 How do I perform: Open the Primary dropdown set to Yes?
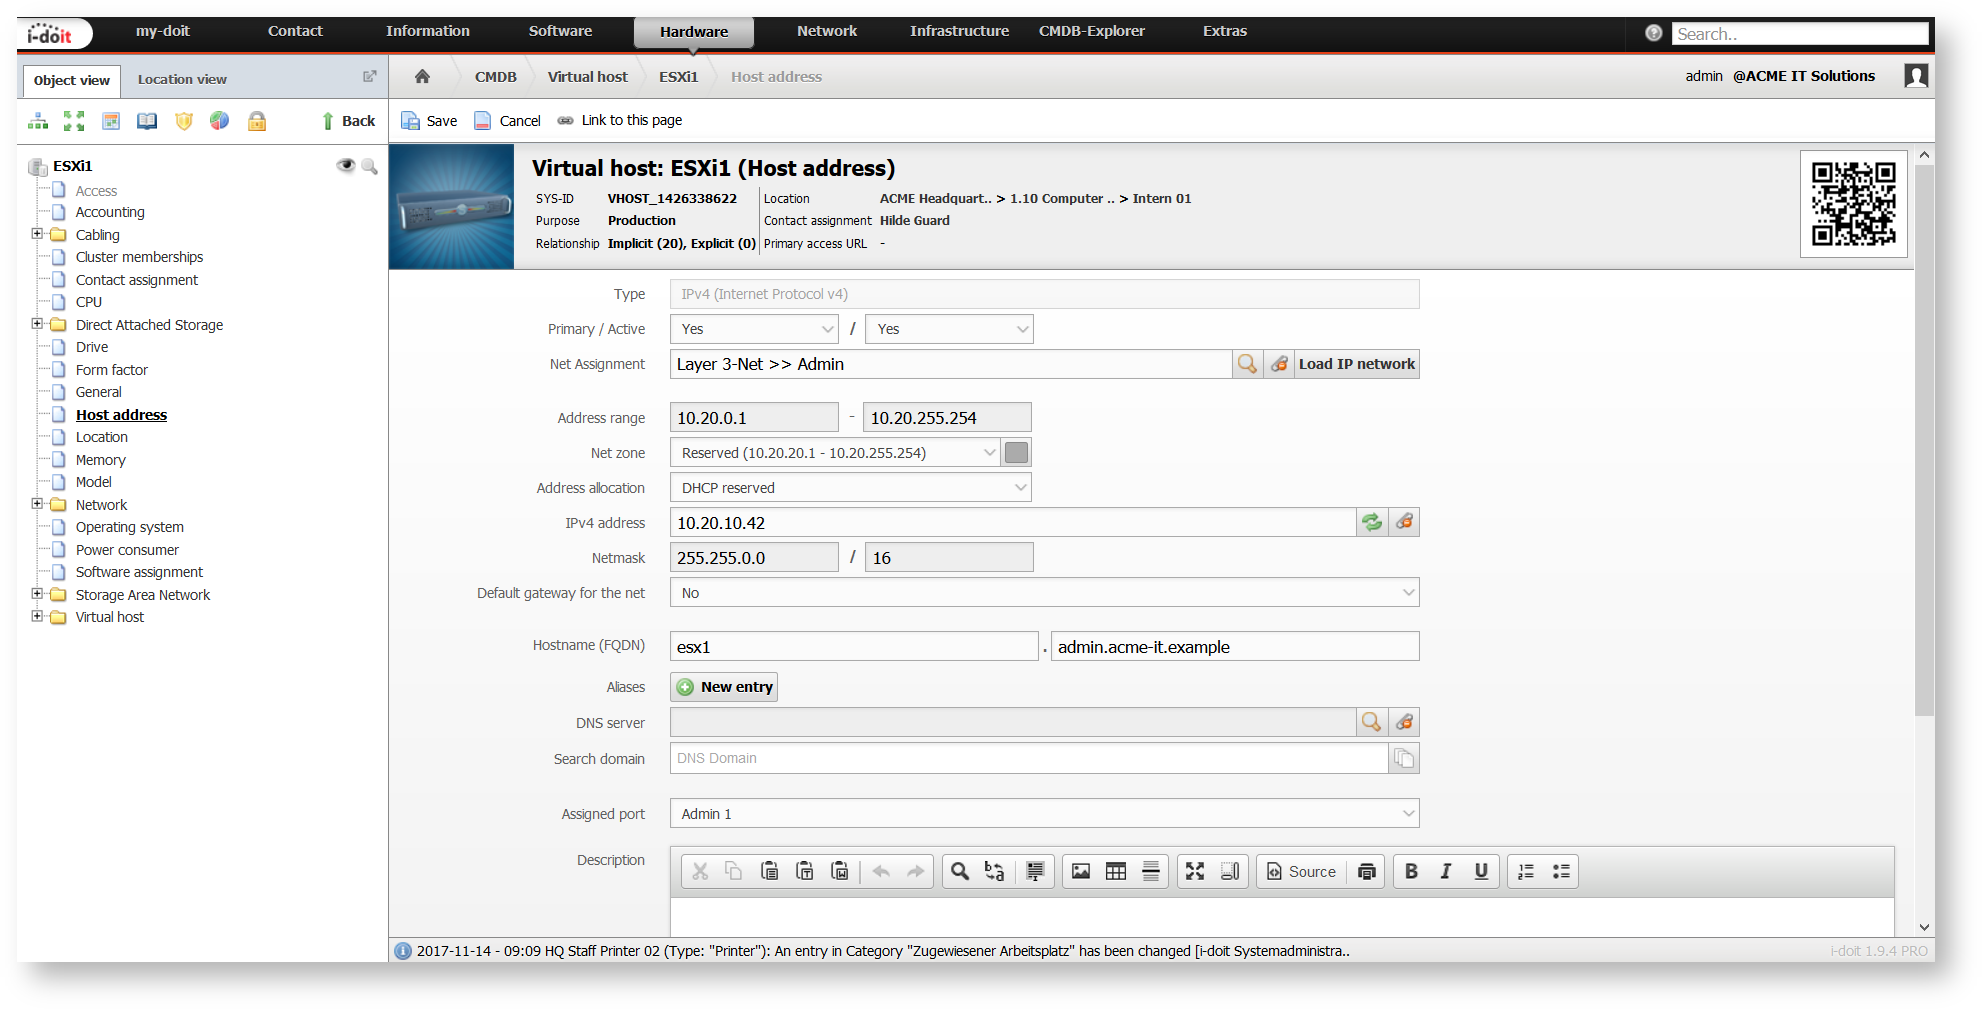(754, 329)
